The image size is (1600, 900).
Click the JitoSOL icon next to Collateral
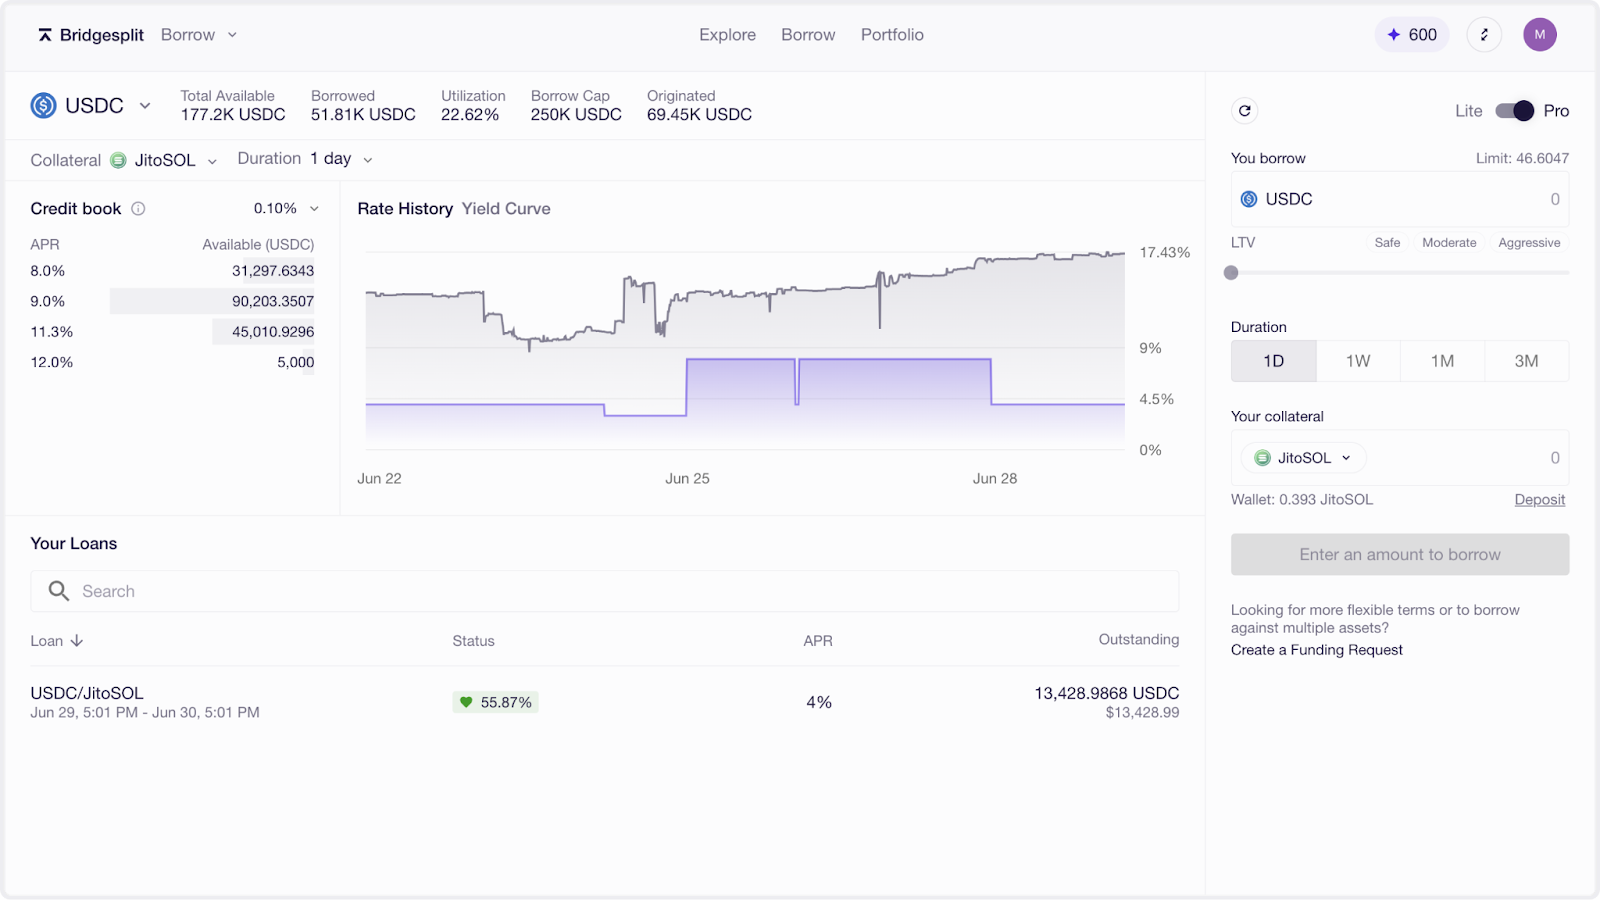pos(118,160)
